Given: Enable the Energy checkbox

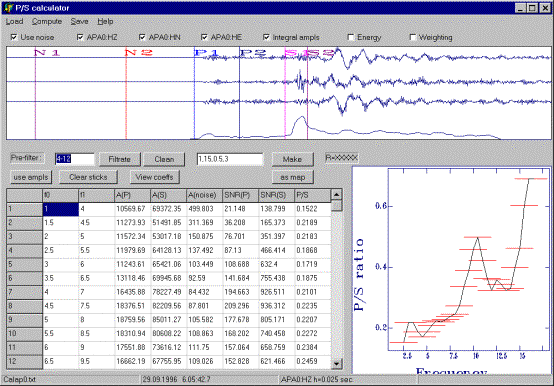Looking at the screenshot, I should pyautogui.click(x=350, y=37).
